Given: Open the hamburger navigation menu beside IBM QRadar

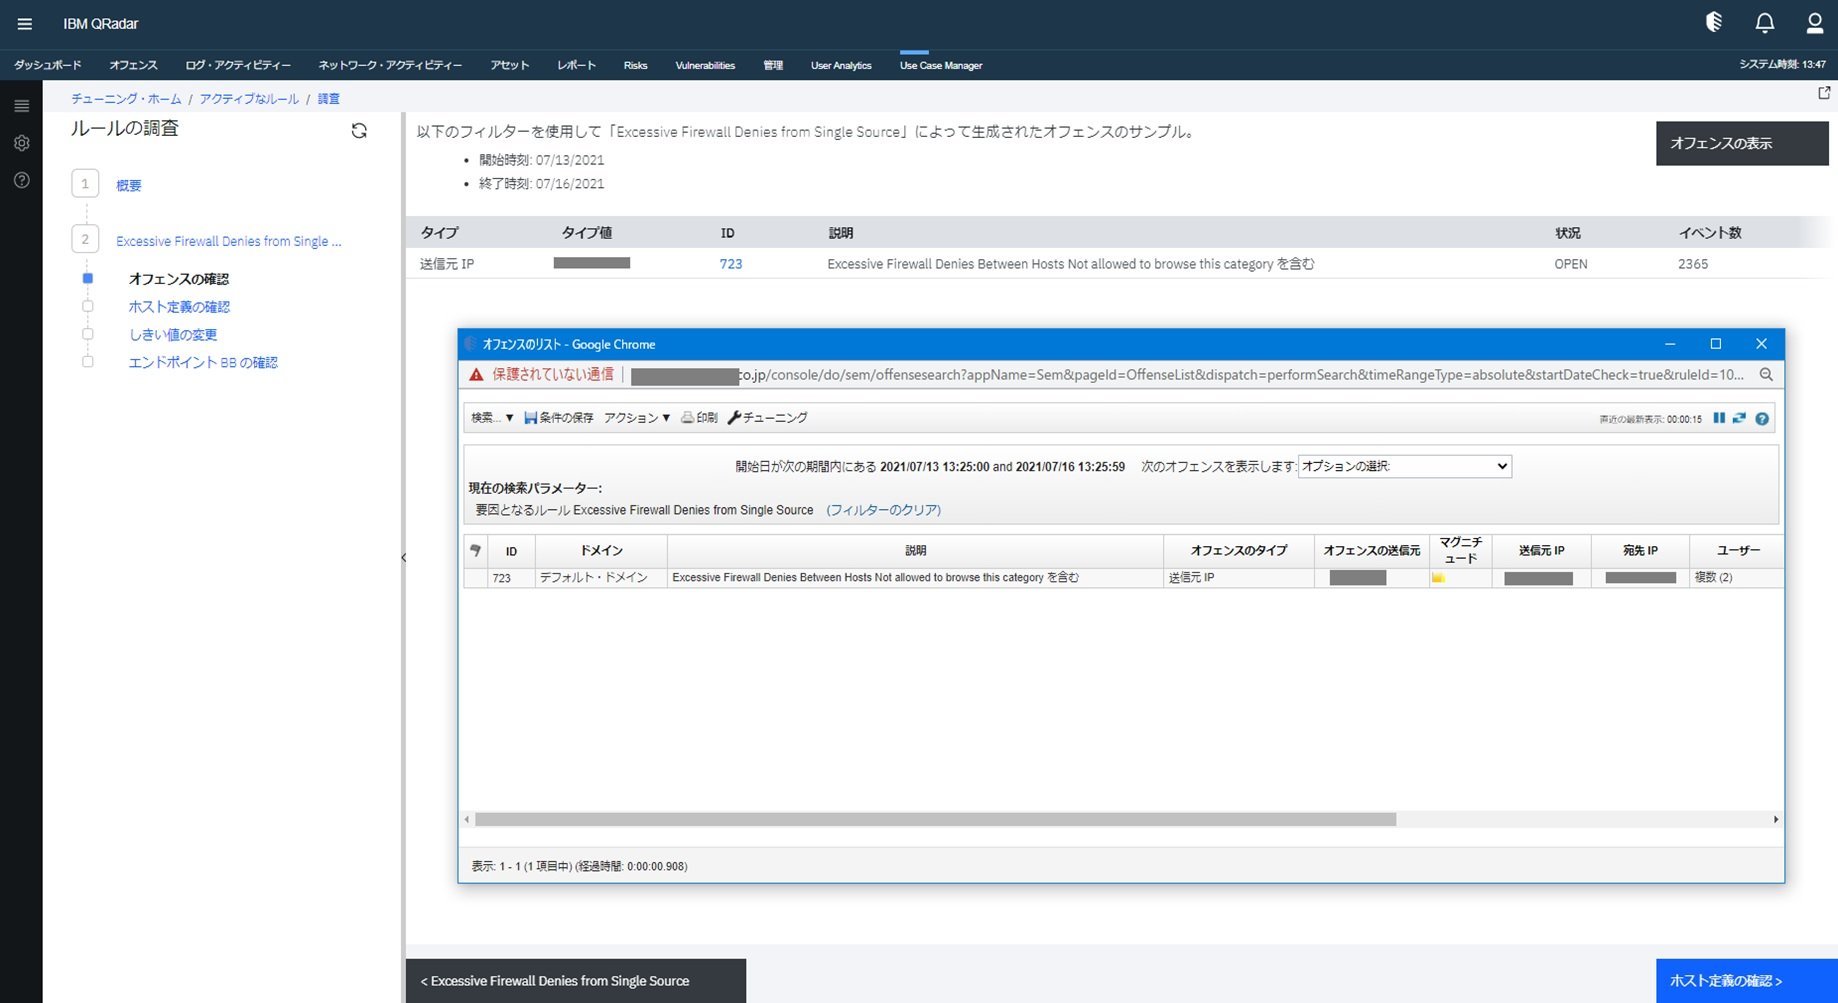Looking at the screenshot, I should (x=24, y=24).
